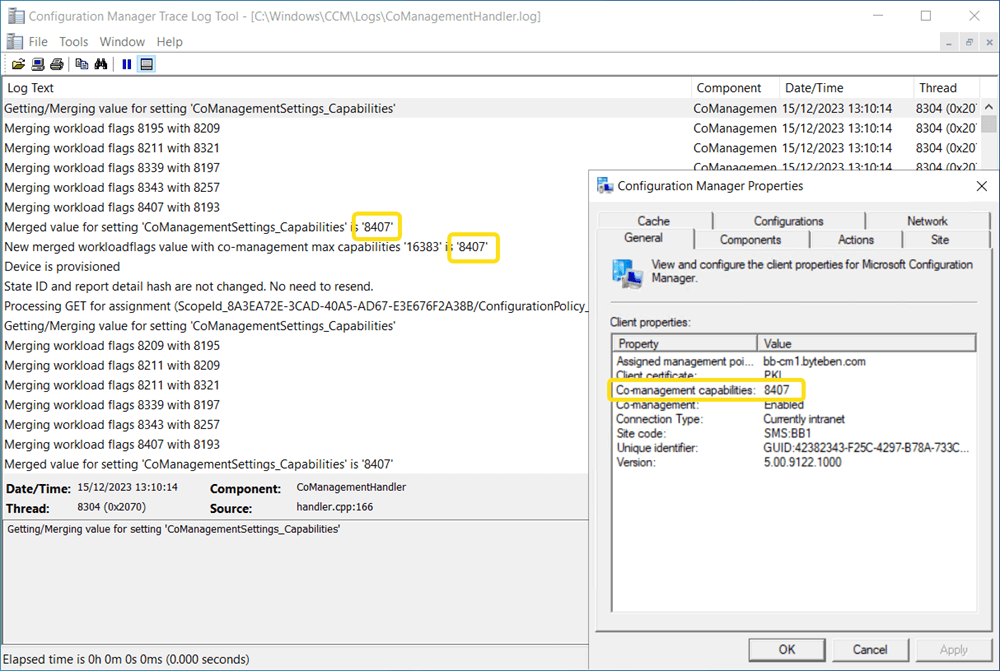Switch to the Site tab
Viewport: 1000px width, 671px height.
(940, 239)
